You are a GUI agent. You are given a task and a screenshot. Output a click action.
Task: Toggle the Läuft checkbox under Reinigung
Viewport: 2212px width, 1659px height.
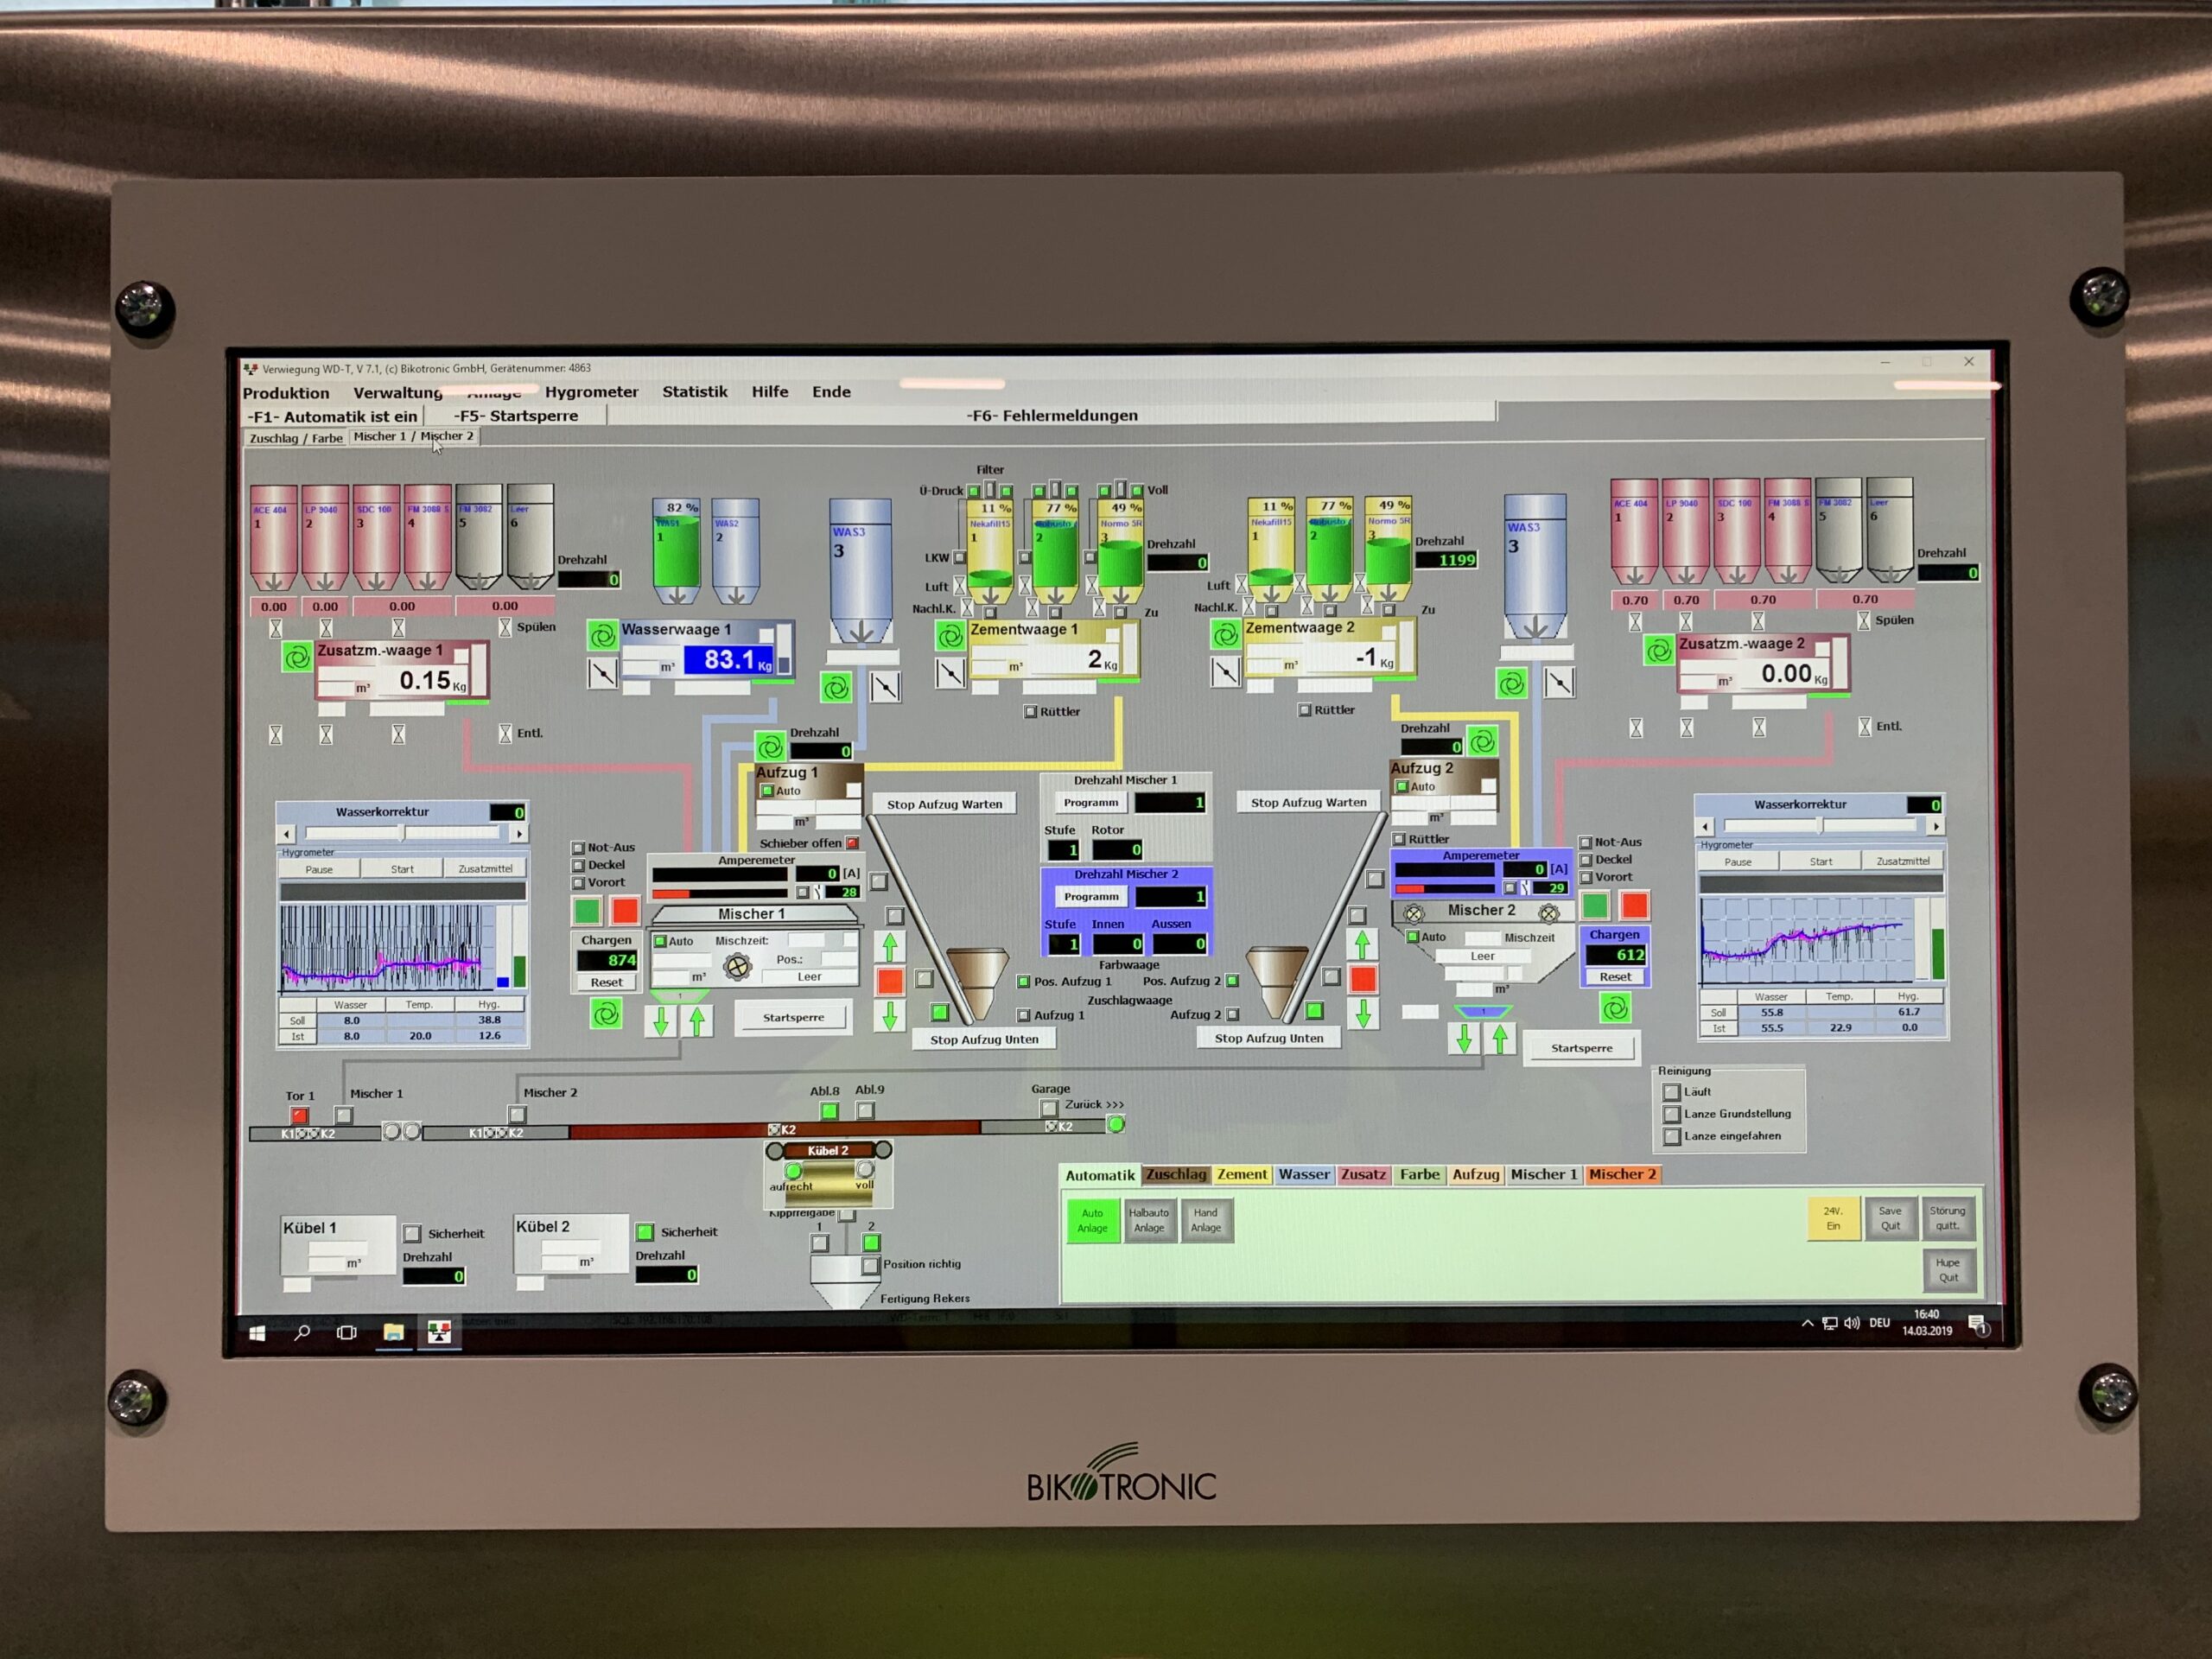[x=1671, y=1092]
